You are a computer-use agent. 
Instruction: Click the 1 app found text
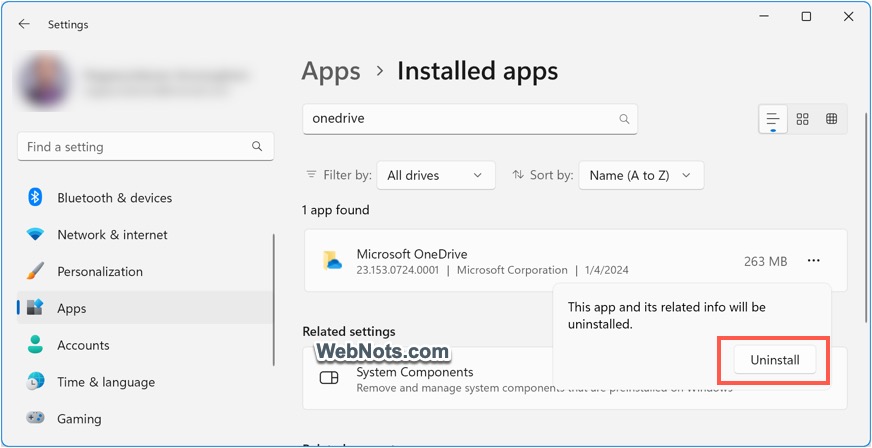tap(335, 210)
